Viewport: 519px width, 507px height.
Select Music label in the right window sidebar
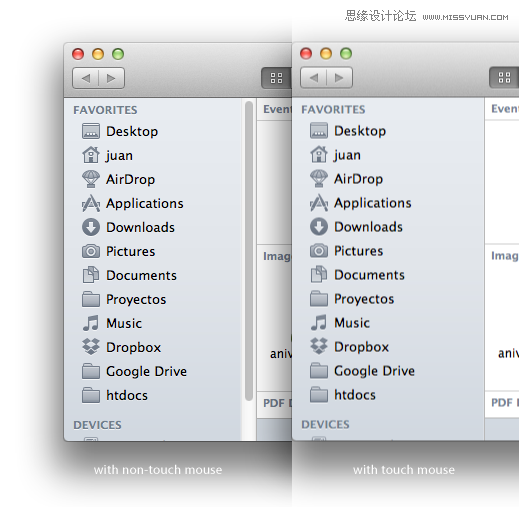coord(352,323)
